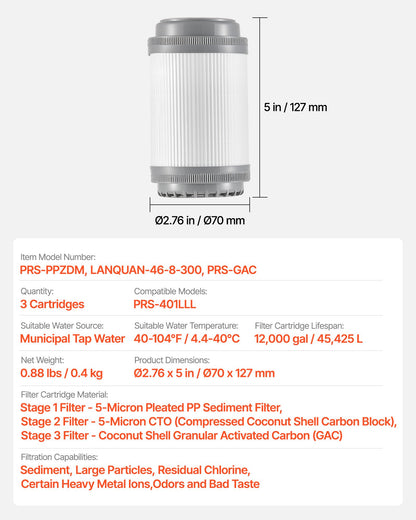Click model number PRS-PPZDM, LANQUAN-46-8-300, PRS-GAC
Image resolution: width=416 pixels, height=520 pixels.
[x=138, y=270]
